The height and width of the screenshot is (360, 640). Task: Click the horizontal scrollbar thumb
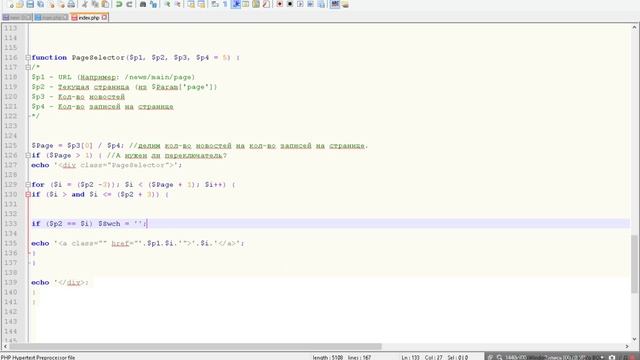point(196,347)
